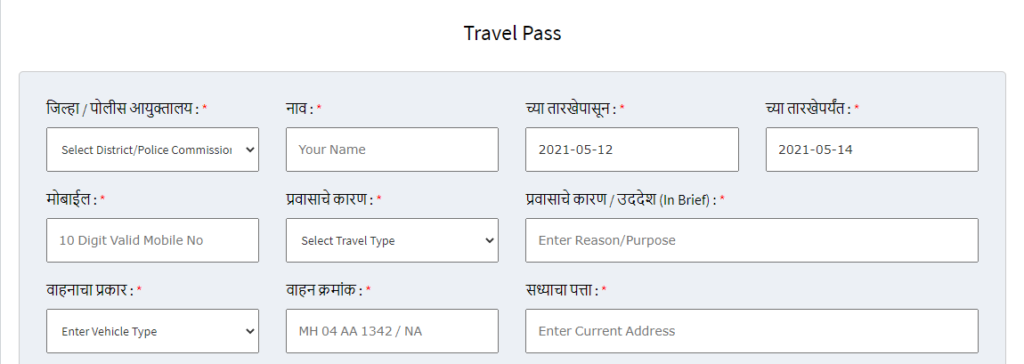1024x364 pixels.
Task: Click the उददेश (In Brief) label
Action: 666,200
